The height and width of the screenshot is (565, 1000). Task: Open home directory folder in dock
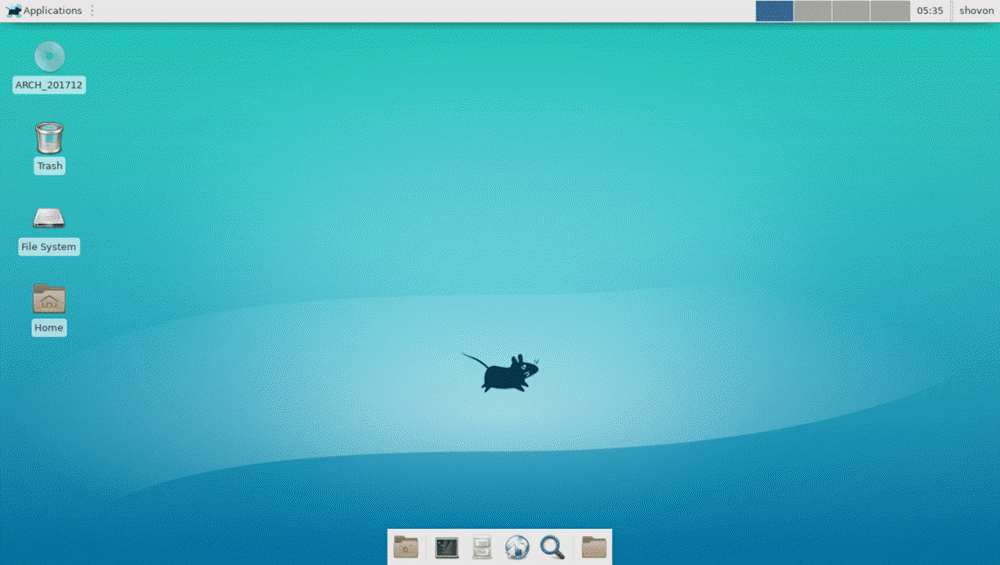[x=594, y=547]
